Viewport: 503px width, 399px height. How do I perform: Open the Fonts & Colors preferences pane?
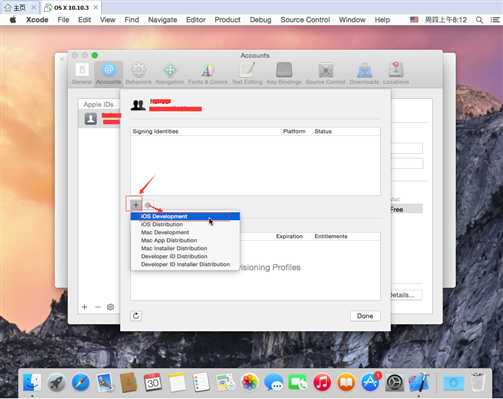click(207, 74)
